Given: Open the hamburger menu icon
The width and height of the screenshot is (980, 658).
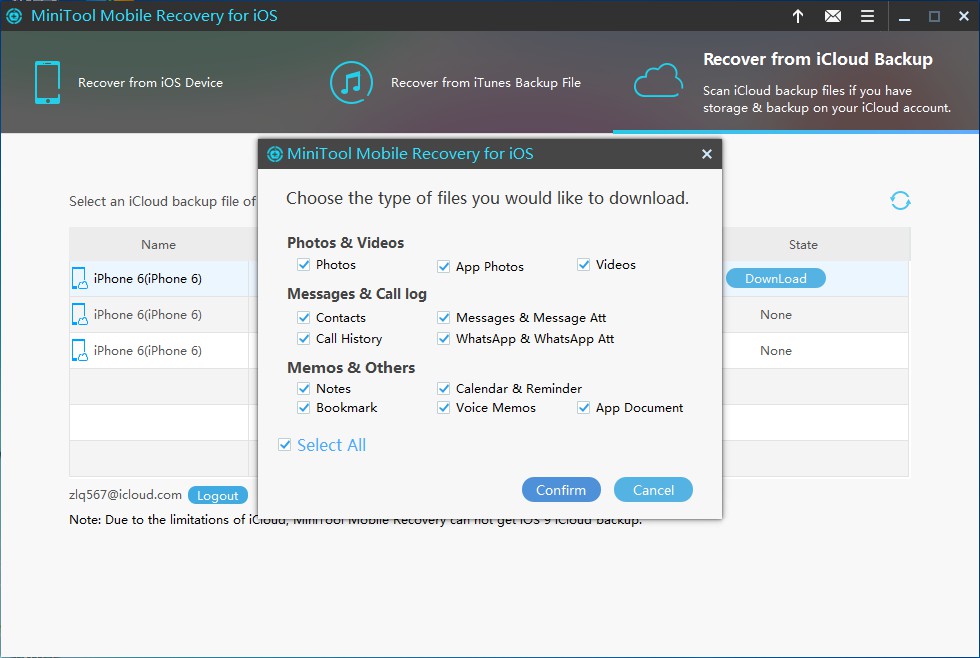Looking at the screenshot, I should coord(868,16).
